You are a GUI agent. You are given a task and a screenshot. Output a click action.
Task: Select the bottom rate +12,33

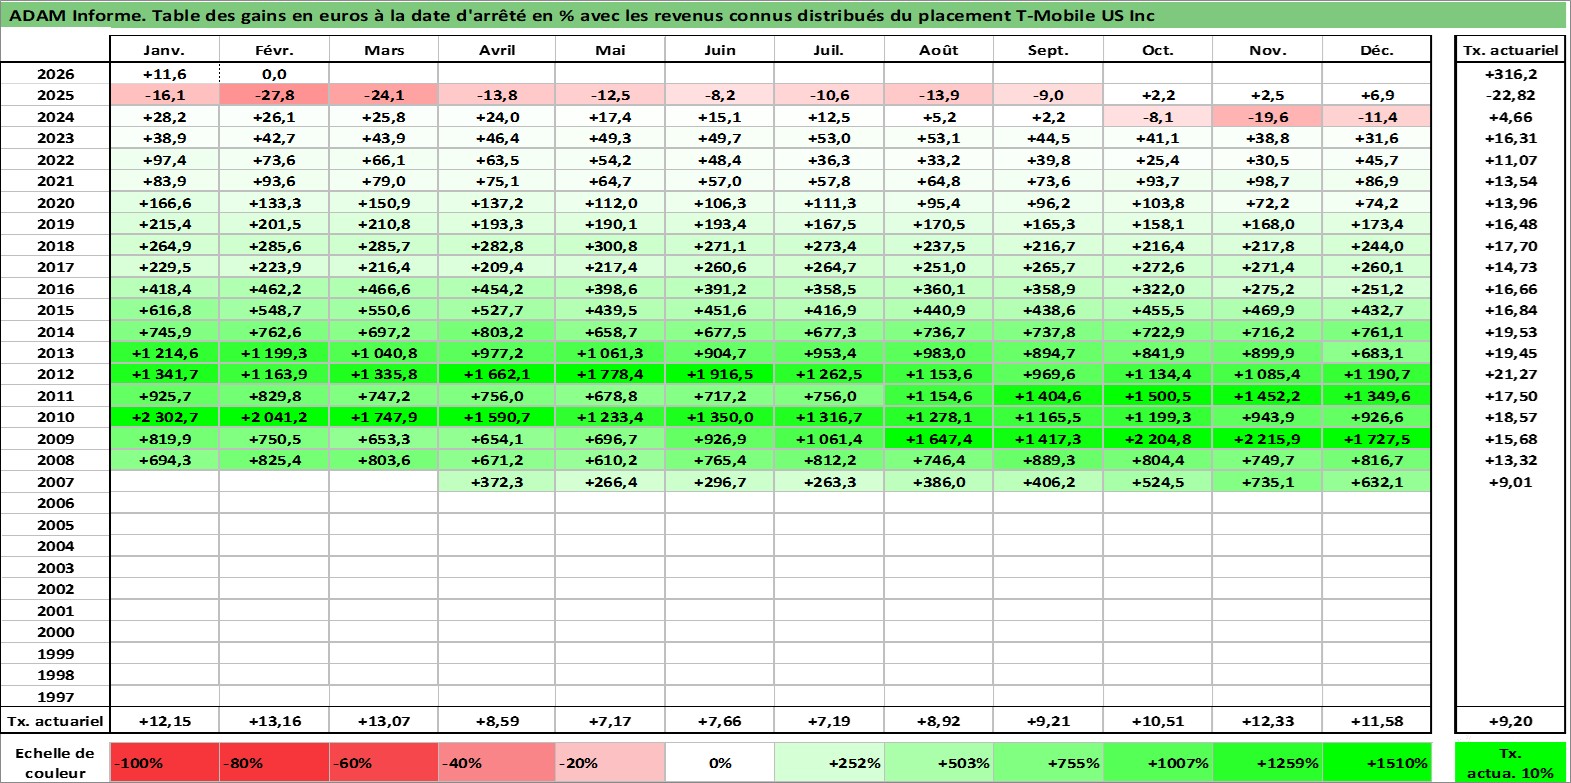coord(1268,721)
